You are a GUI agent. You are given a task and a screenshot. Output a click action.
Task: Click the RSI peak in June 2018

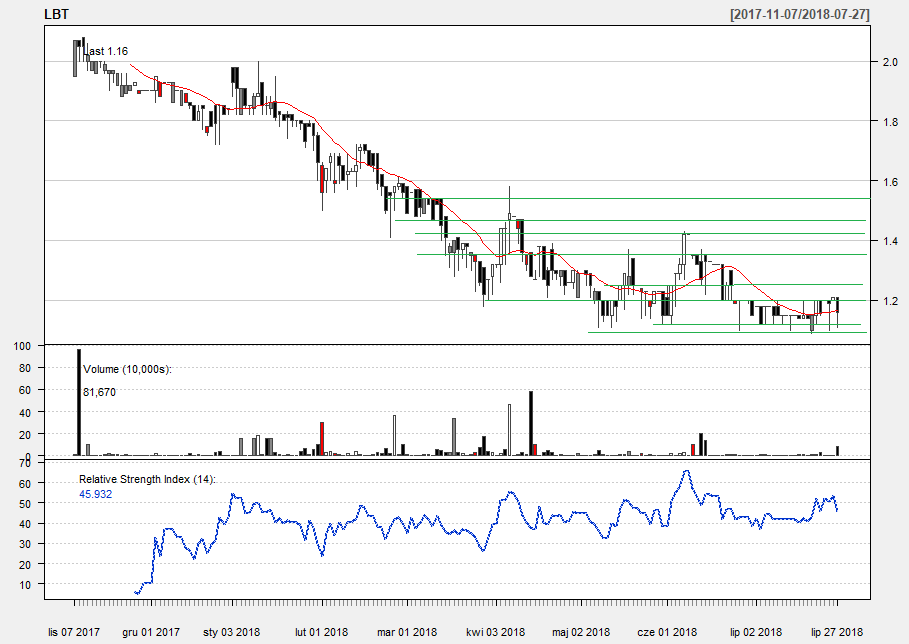(x=686, y=471)
